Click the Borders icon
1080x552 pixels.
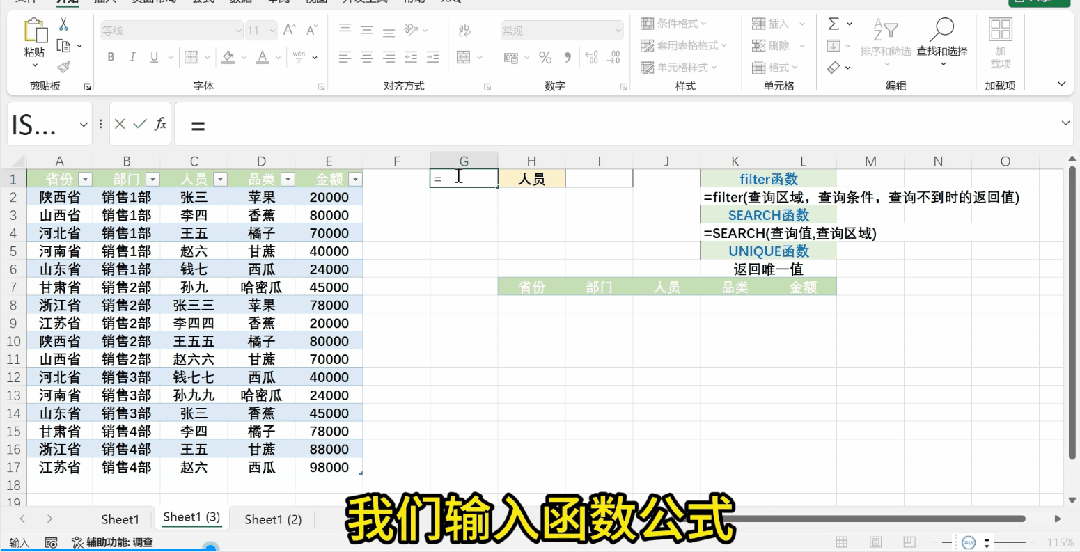point(192,57)
